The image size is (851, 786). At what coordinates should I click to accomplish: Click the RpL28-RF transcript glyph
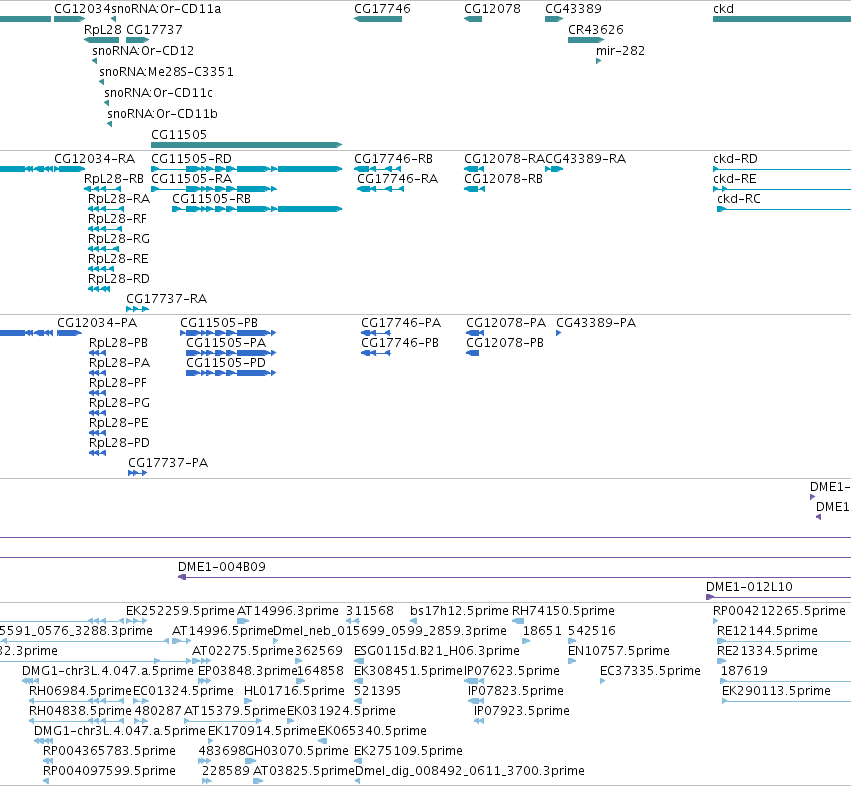click(x=105, y=229)
